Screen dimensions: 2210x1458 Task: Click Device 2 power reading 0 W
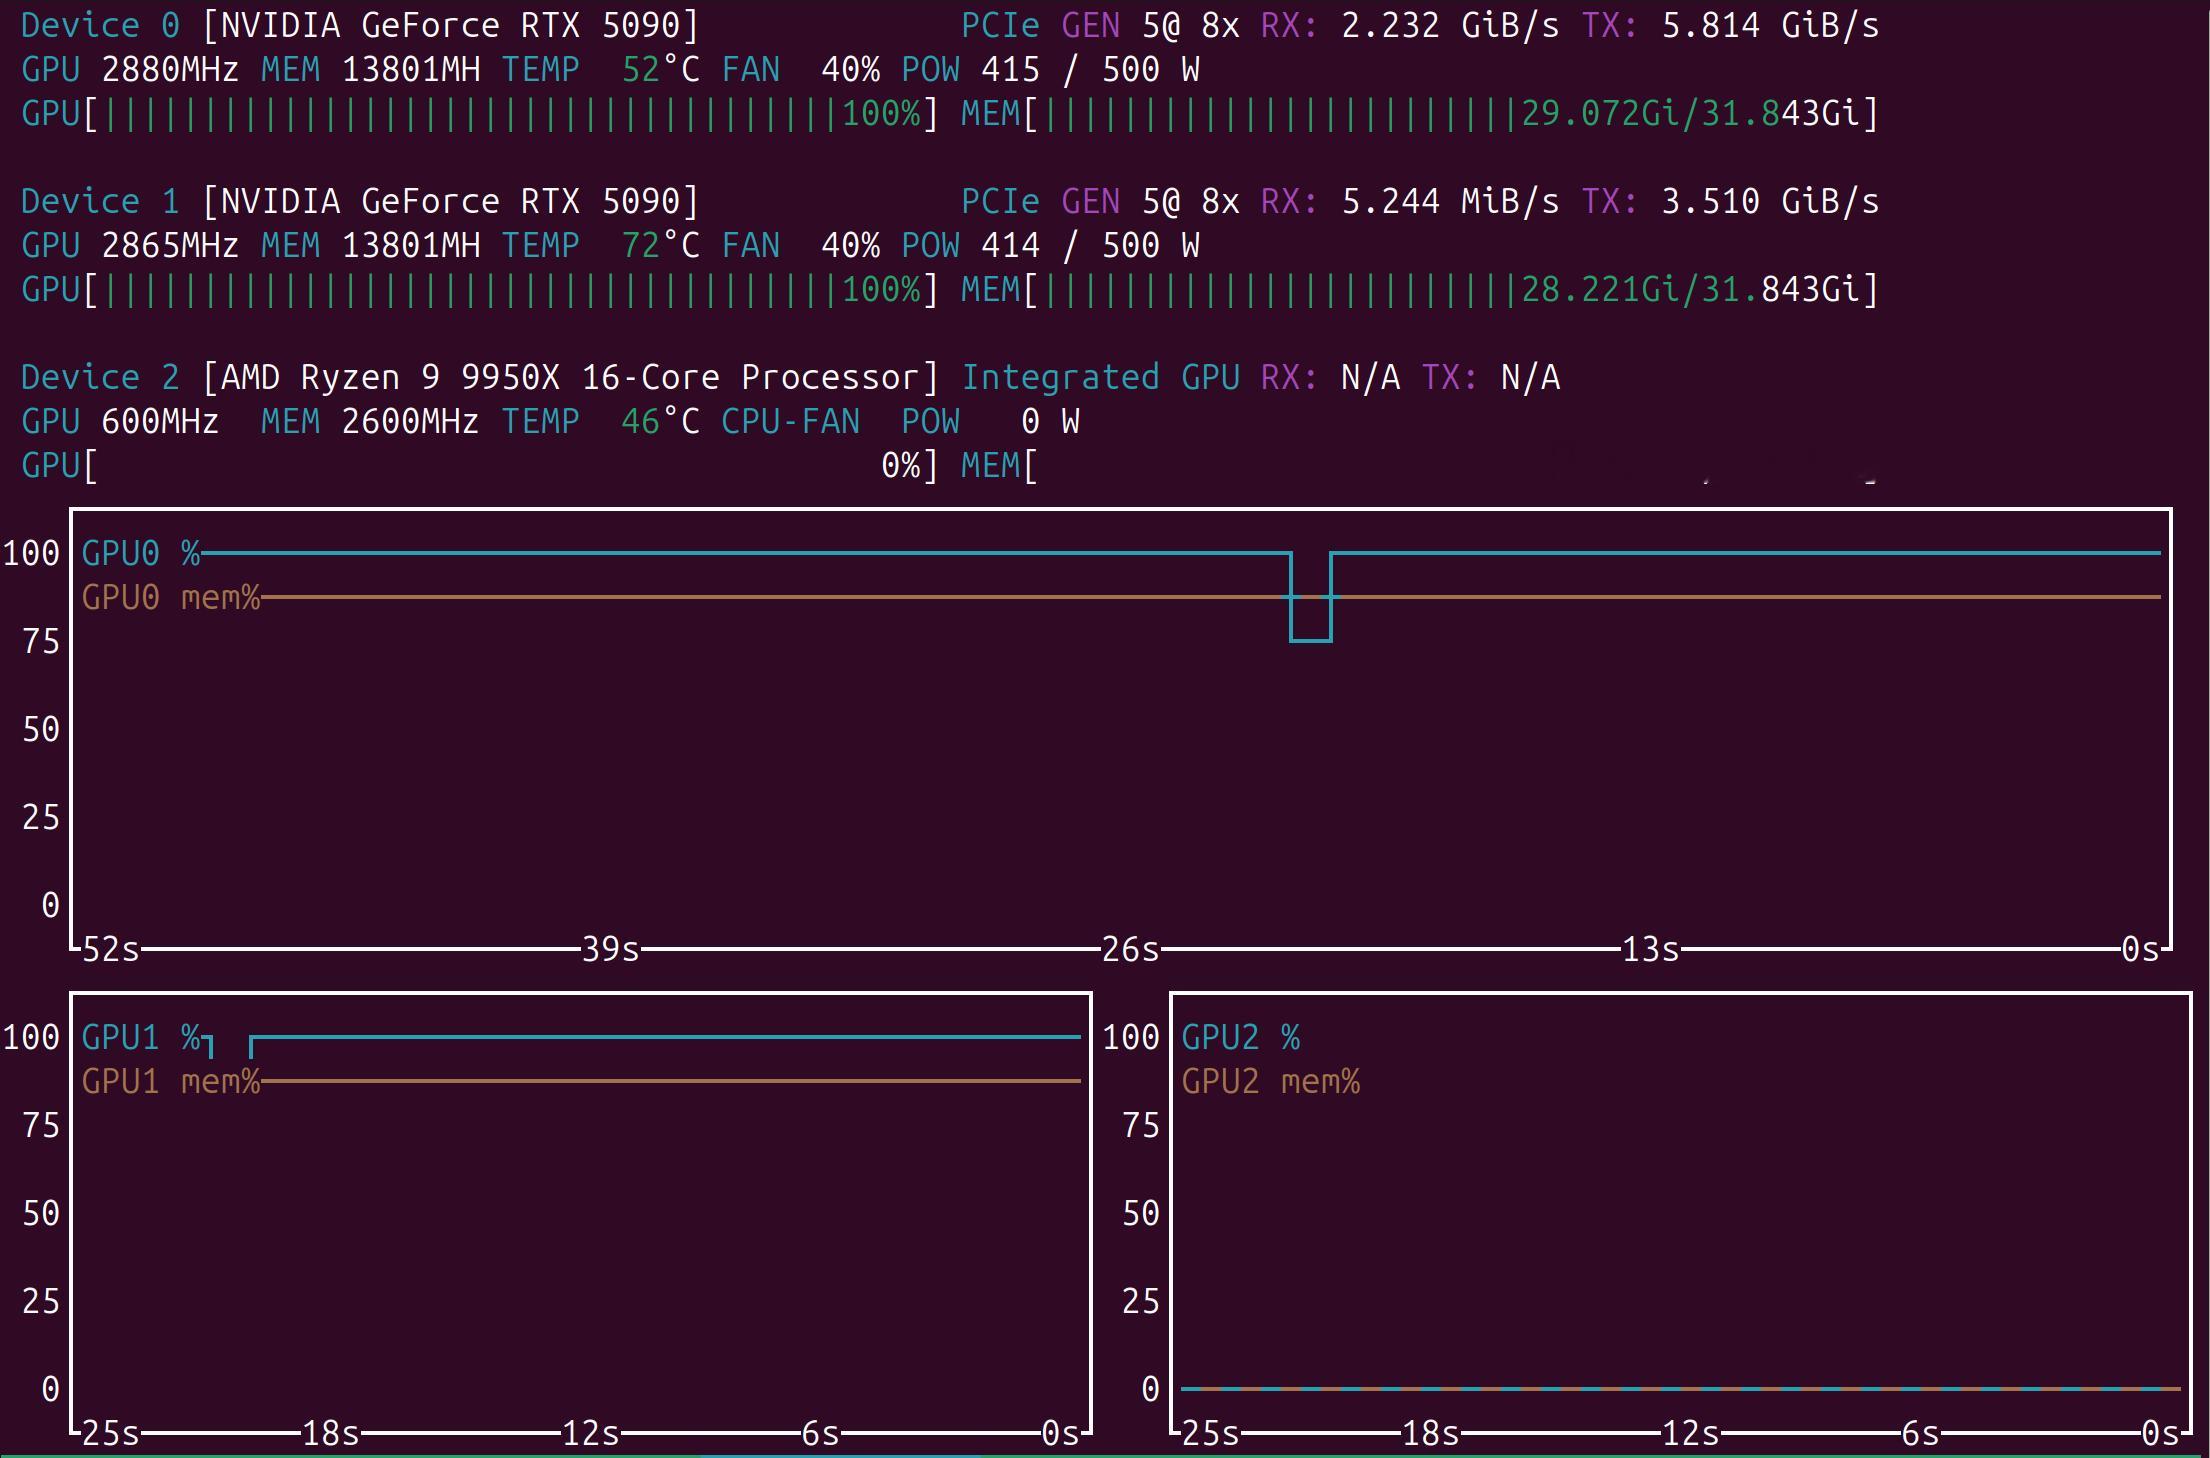tap(1050, 422)
